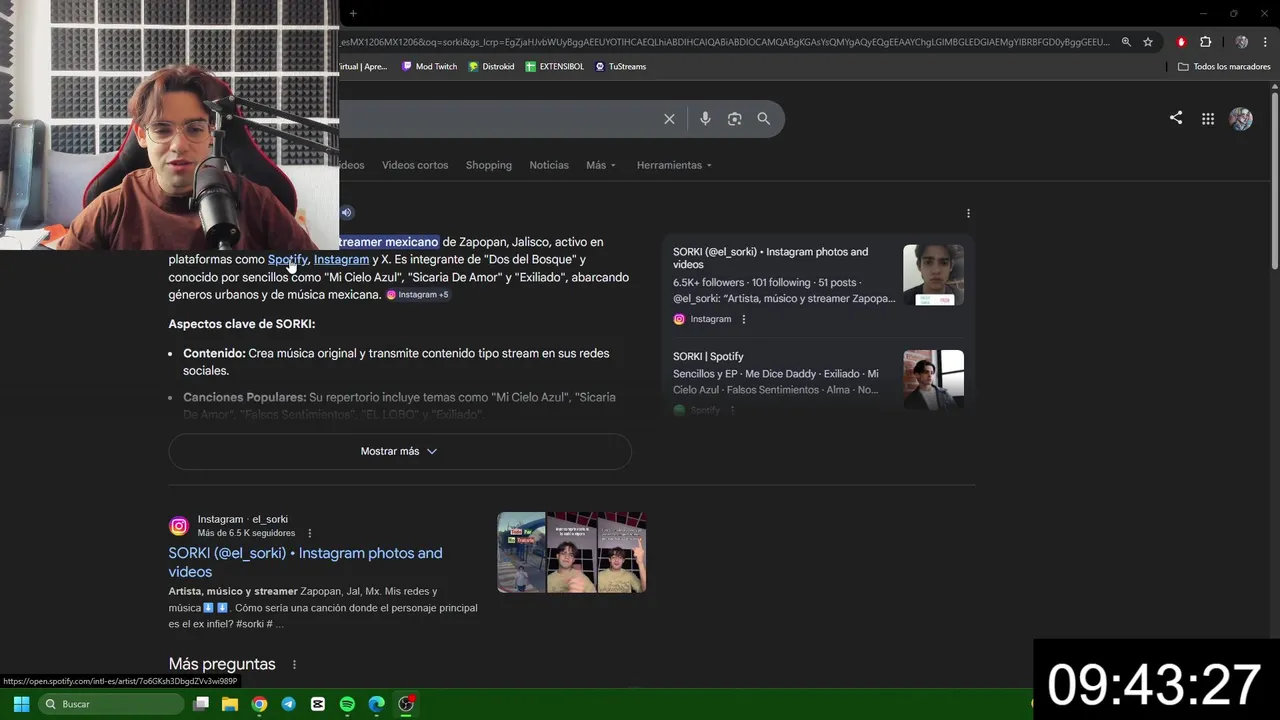Click the magnifier search submit icon
The height and width of the screenshot is (720, 1280).
(763, 119)
